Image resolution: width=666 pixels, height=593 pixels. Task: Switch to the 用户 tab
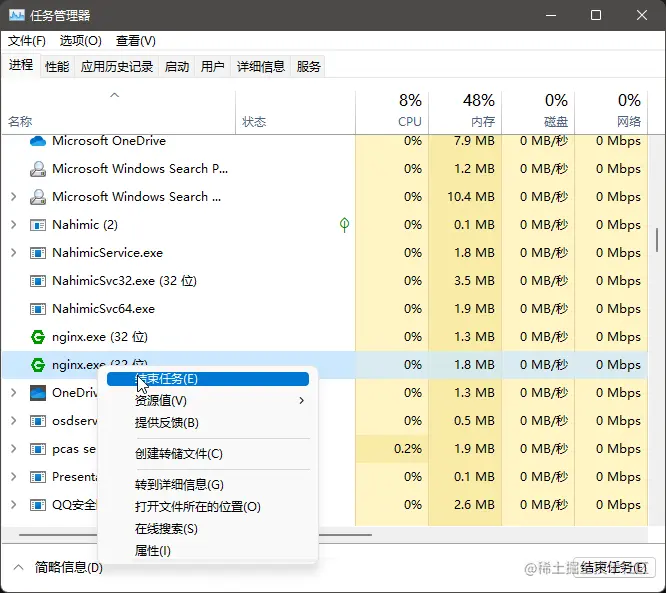click(212, 67)
